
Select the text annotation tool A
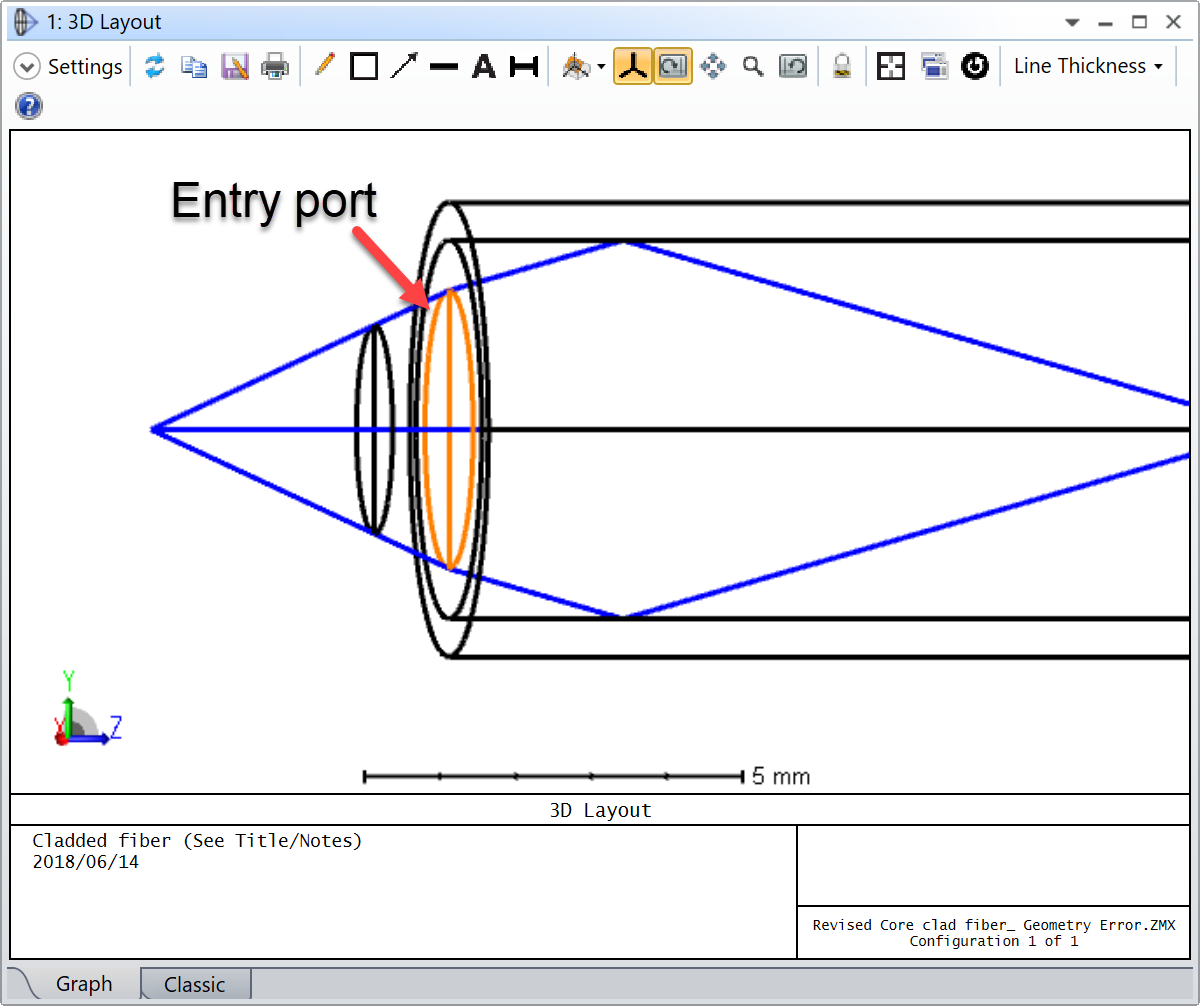(x=484, y=67)
